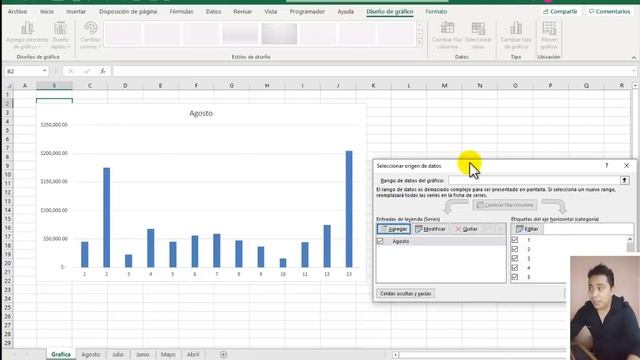
Task: Click the tallest bar at category 13
Action: [x=349, y=209]
